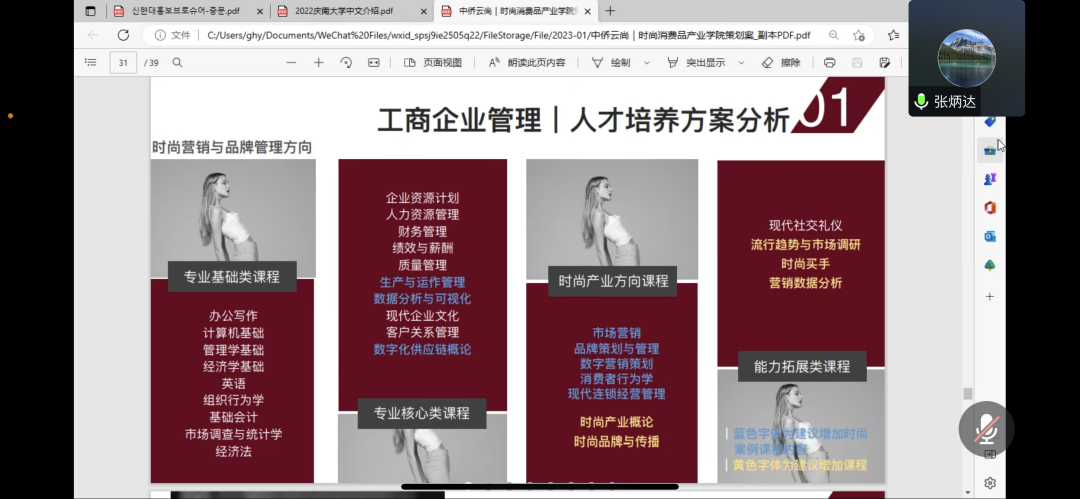Open the 页面视图 page view menu

pyautogui.click(x=433, y=62)
